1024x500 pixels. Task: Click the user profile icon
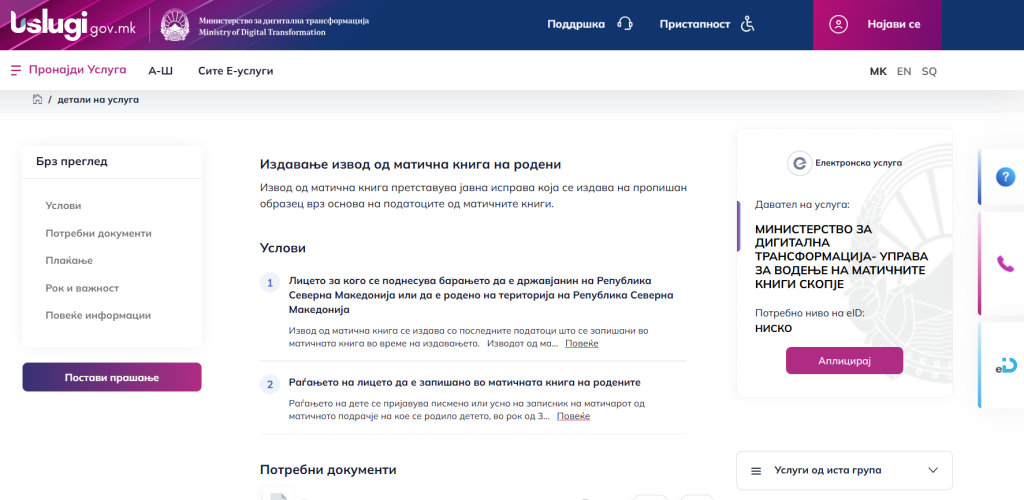click(x=838, y=24)
